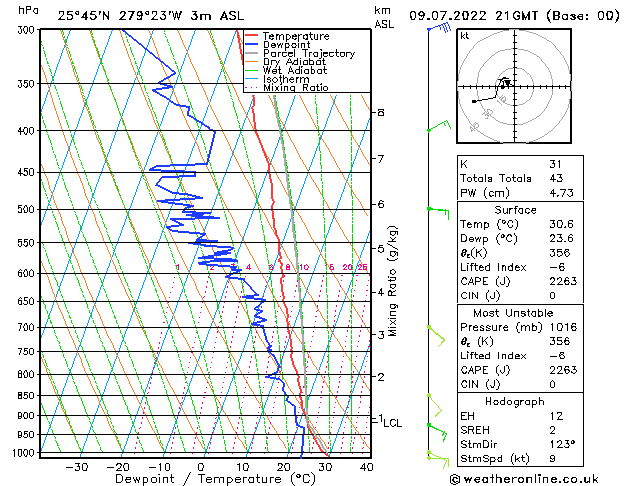The height and width of the screenshot is (486, 629).
Task: Click the 'Mixing Ratio' legend entry
Action: 296,87
